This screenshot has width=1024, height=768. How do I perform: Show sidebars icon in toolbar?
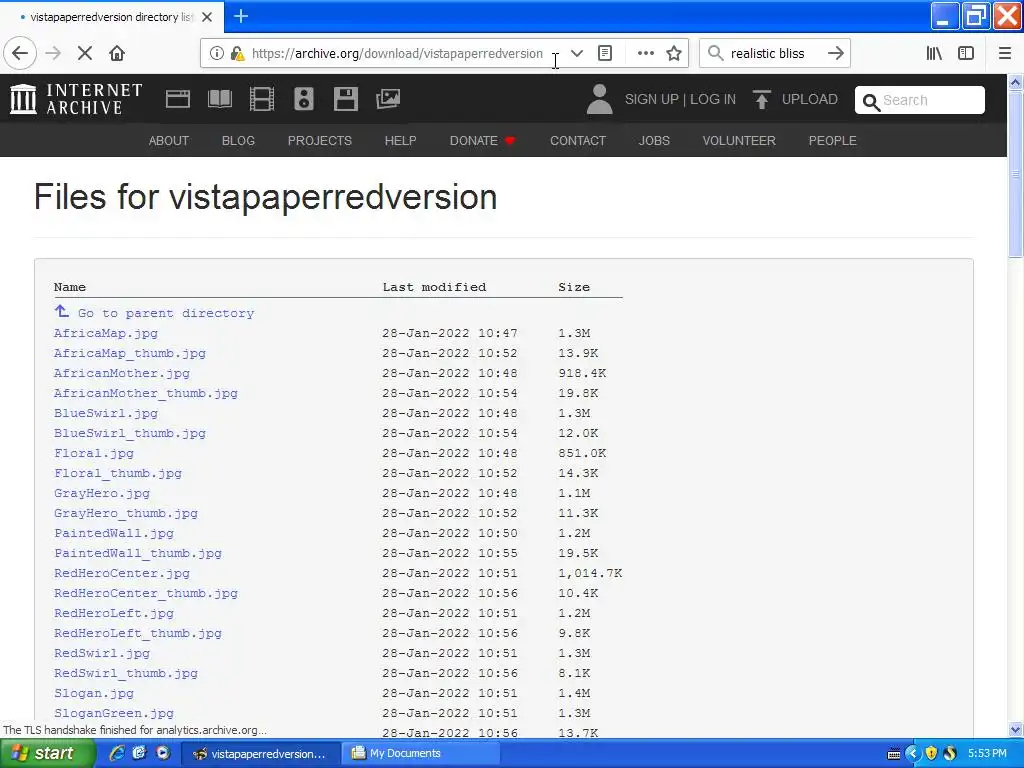(x=966, y=54)
